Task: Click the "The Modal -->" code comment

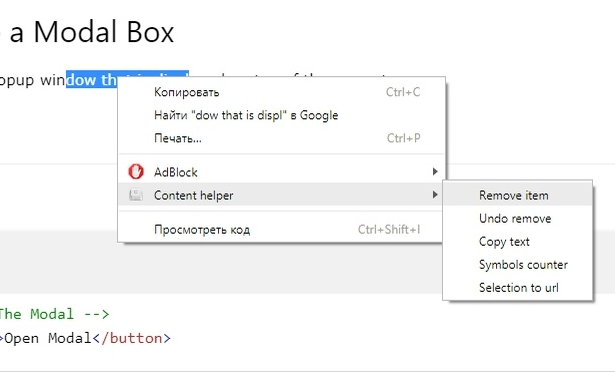Action: coord(54,314)
